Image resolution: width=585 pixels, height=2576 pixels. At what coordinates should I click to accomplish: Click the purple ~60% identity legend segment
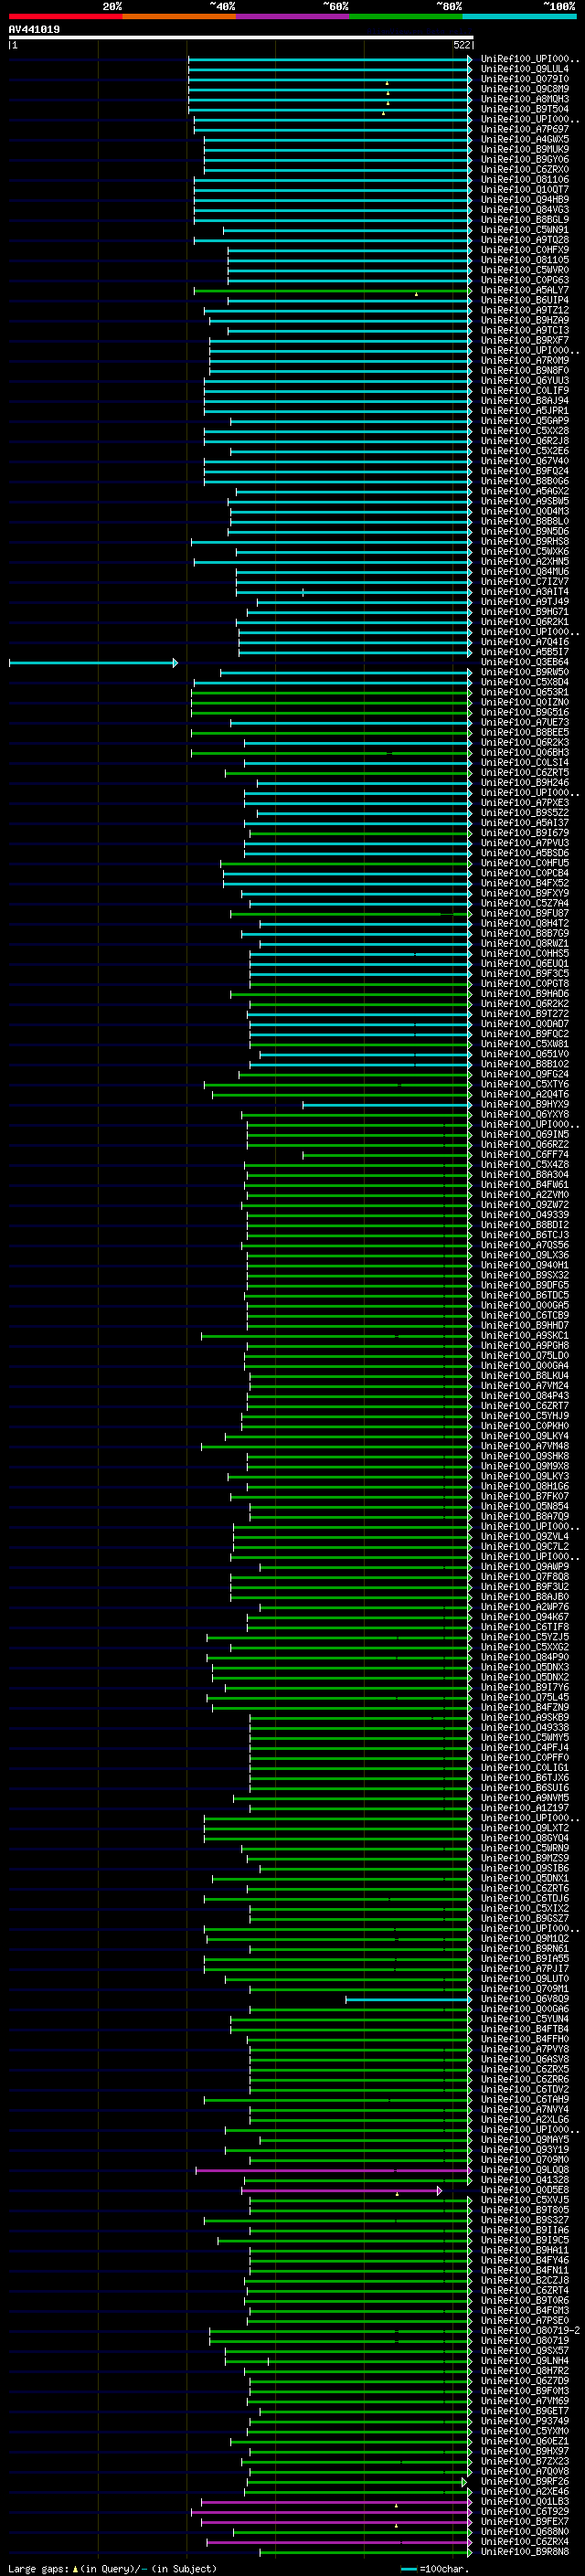[x=293, y=16]
